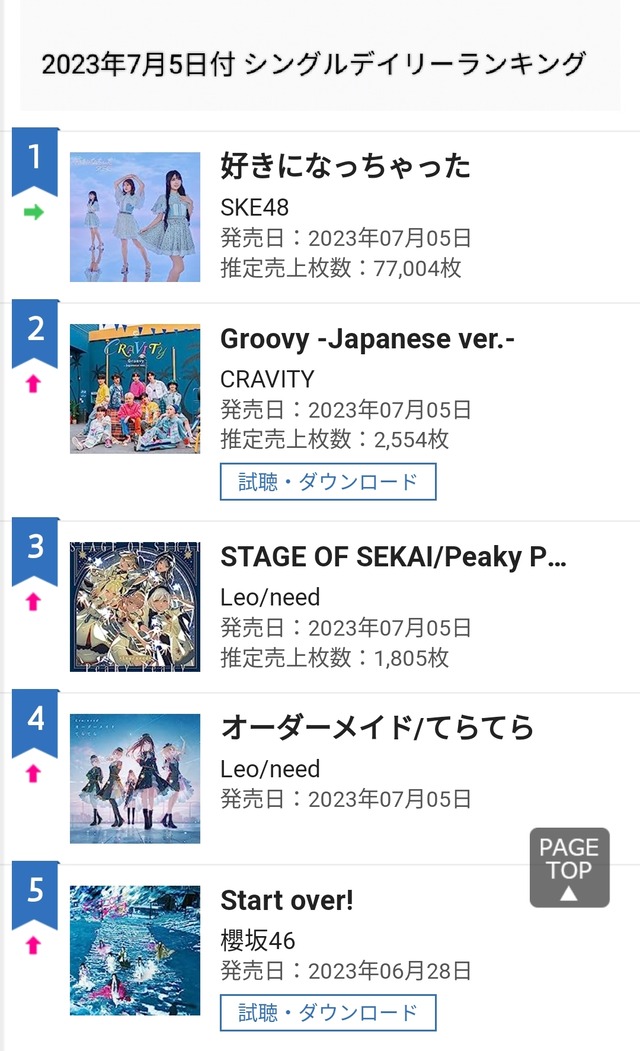Click the rank 5 blue ribbon badge
This screenshot has width=640, height=1051.
click(35, 895)
